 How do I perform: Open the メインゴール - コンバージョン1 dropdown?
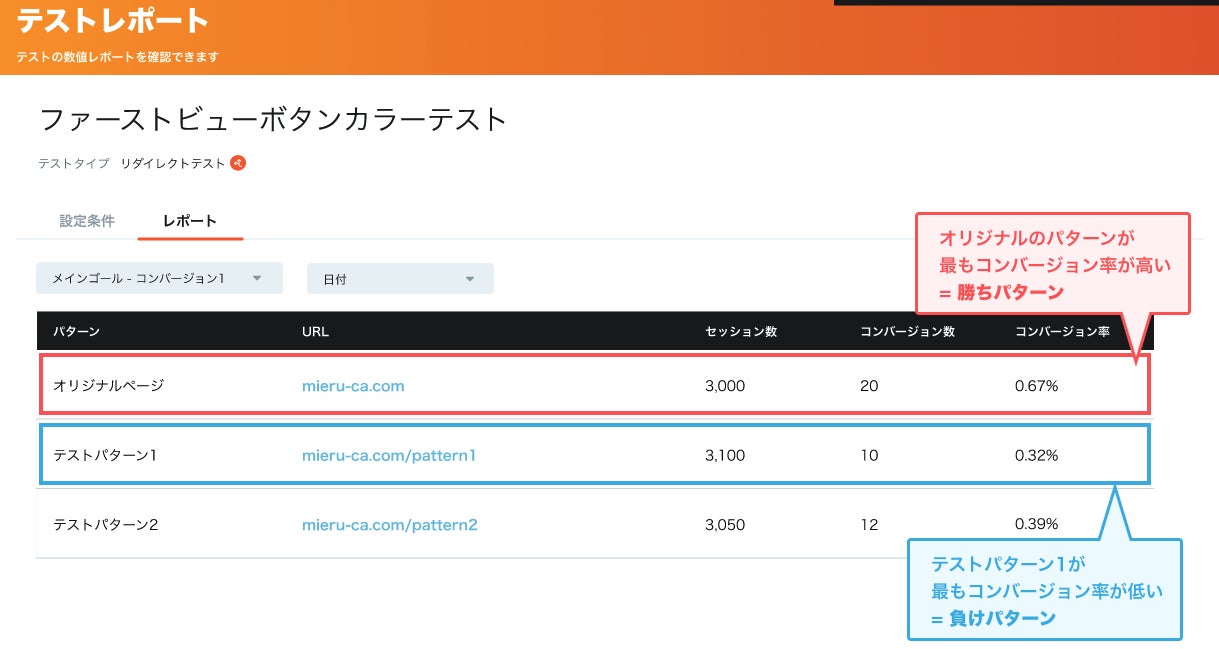[159, 278]
